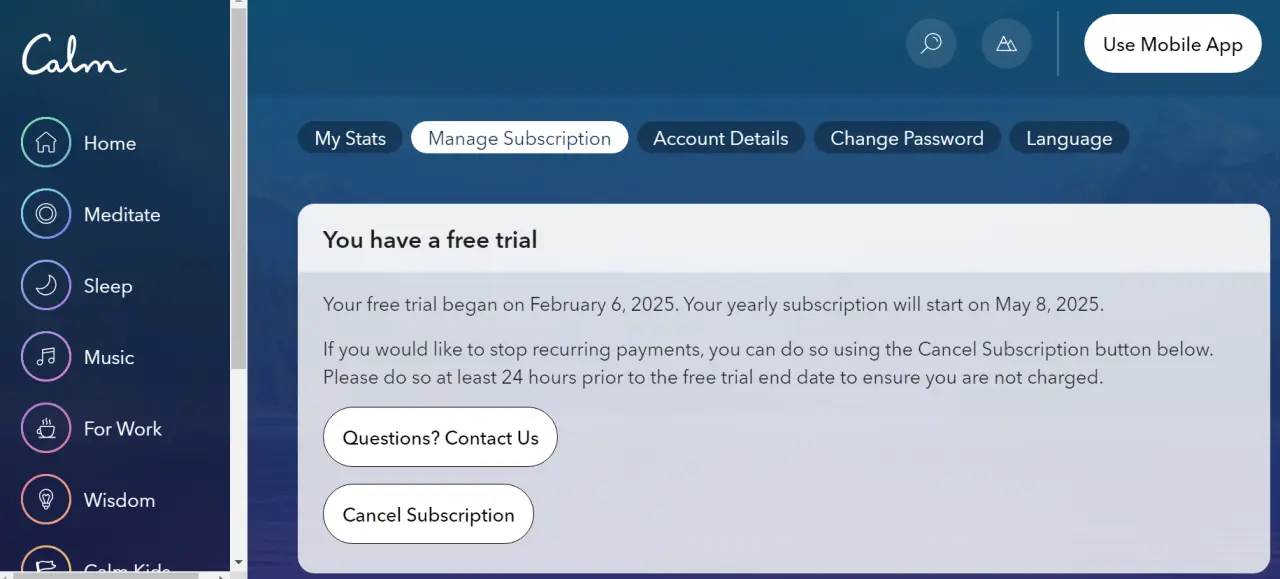The height and width of the screenshot is (579, 1280).
Task: Click the Calm logo
Action: 74,54
